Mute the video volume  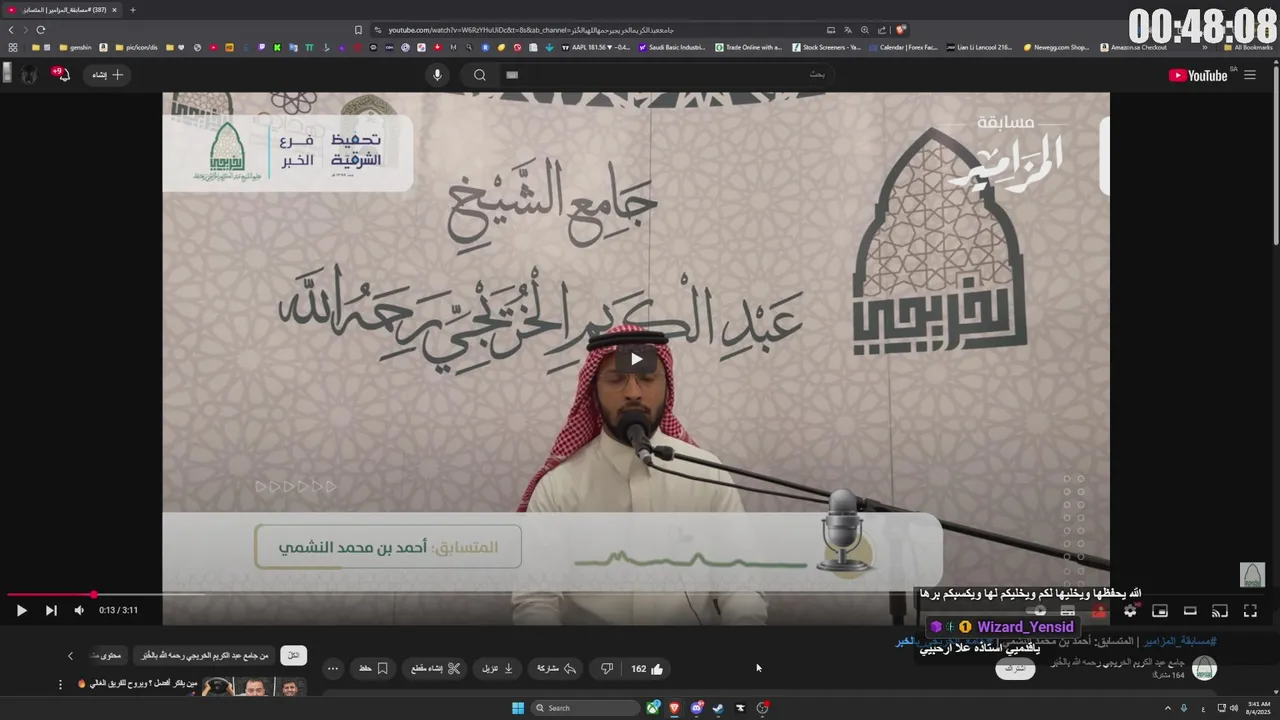[x=79, y=610]
